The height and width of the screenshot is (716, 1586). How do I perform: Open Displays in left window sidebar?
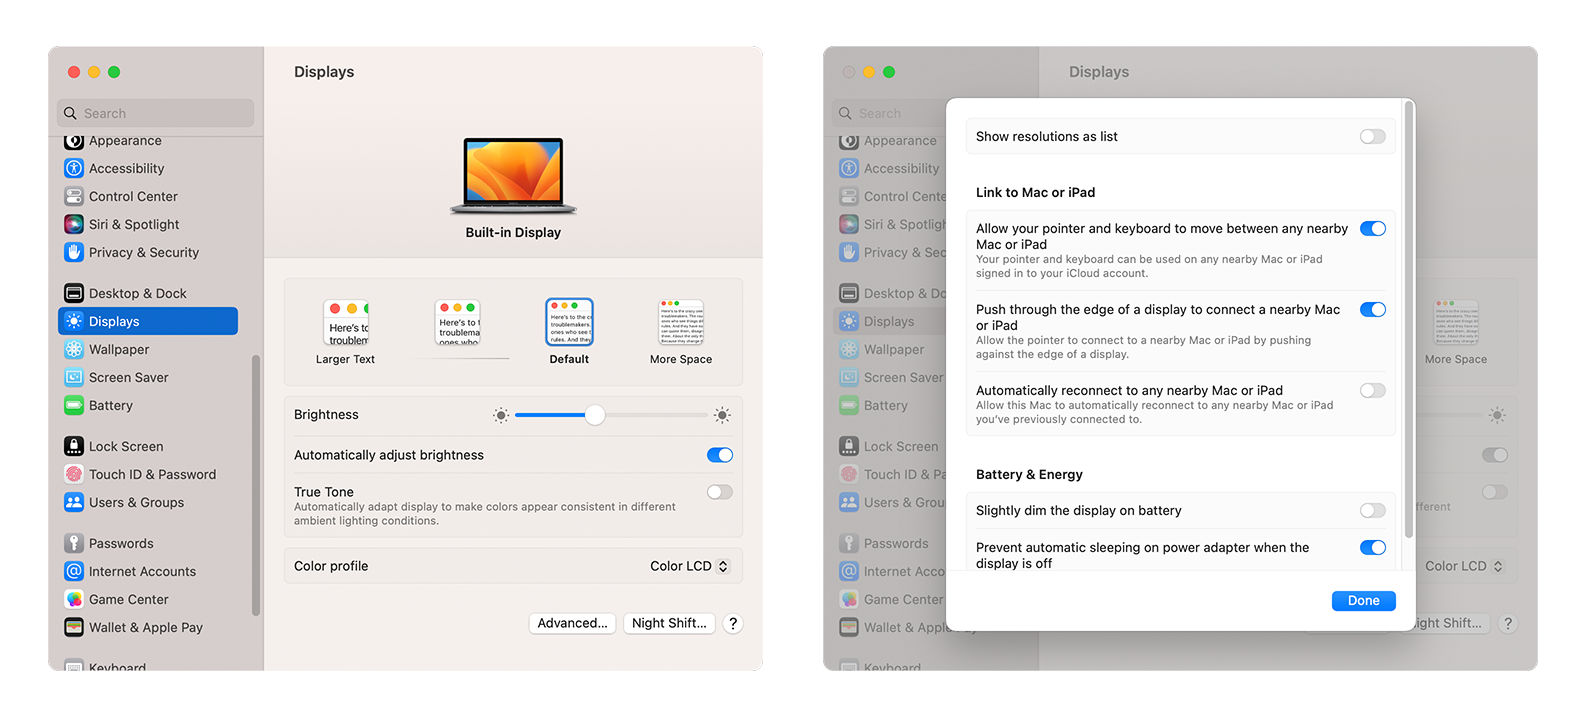coord(148,321)
